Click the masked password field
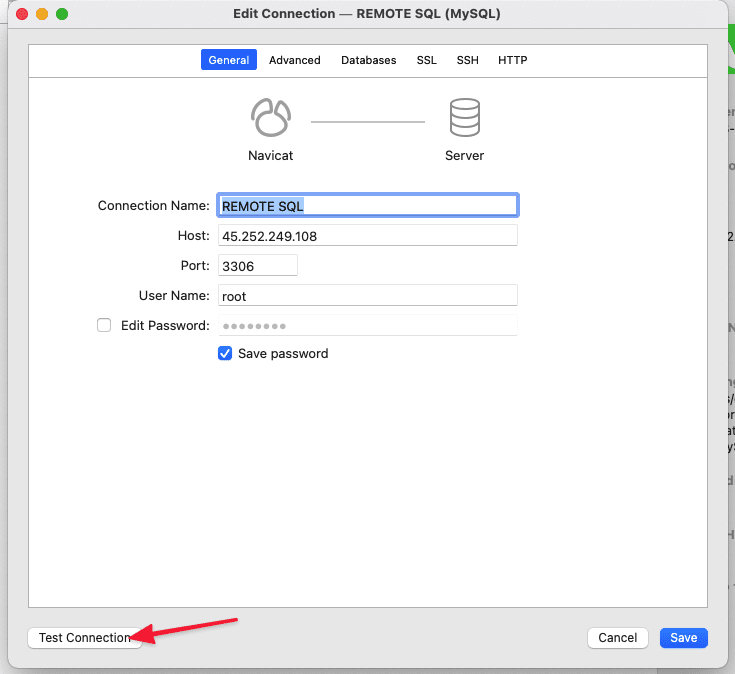The image size is (735, 674). point(367,325)
